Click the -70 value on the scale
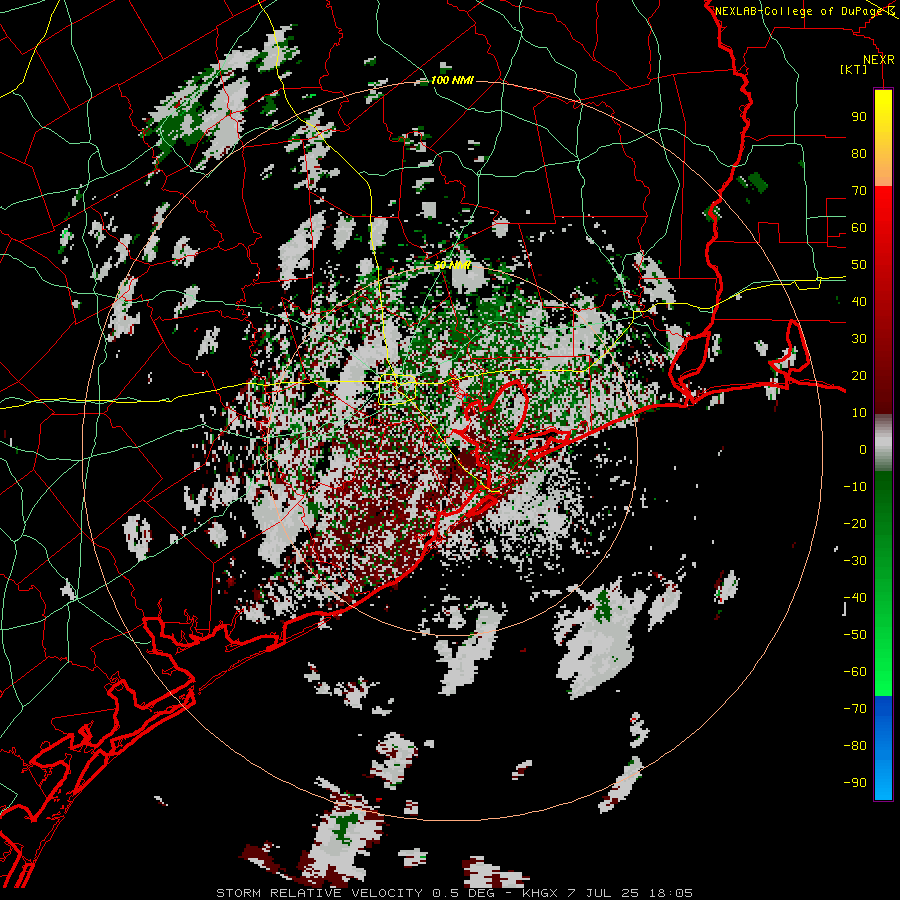Image resolution: width=900 pixels, height=900 pixels. (855, 709)
